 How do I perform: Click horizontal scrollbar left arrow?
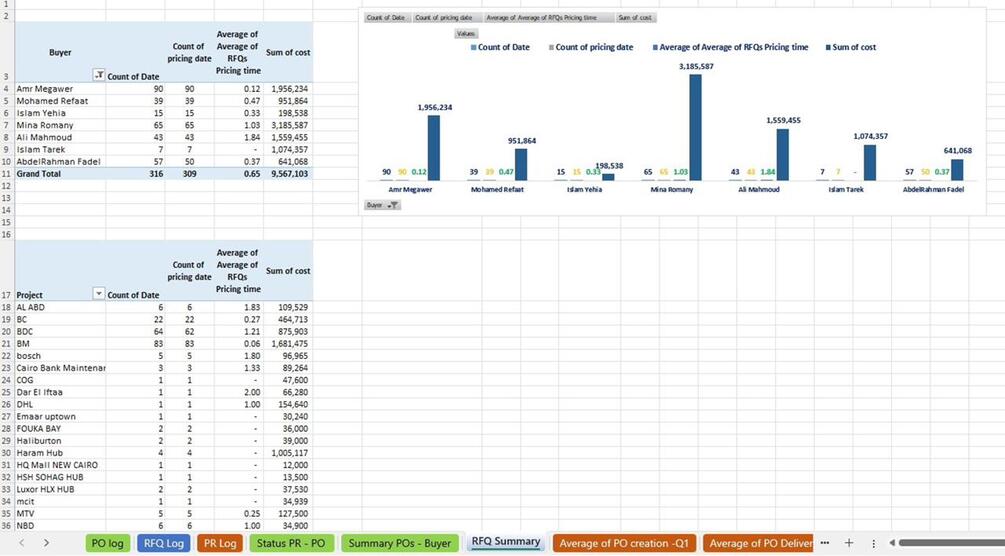coord(892,543)
